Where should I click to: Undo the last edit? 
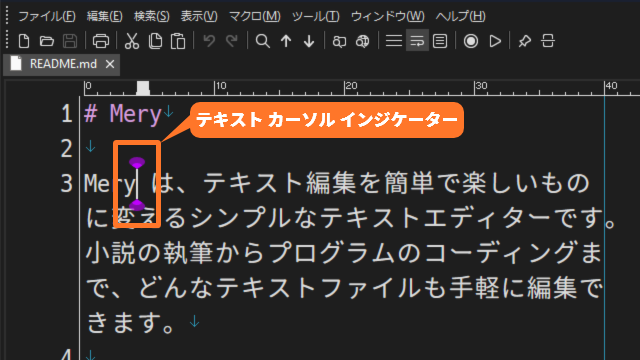click(x=209, y=41)
